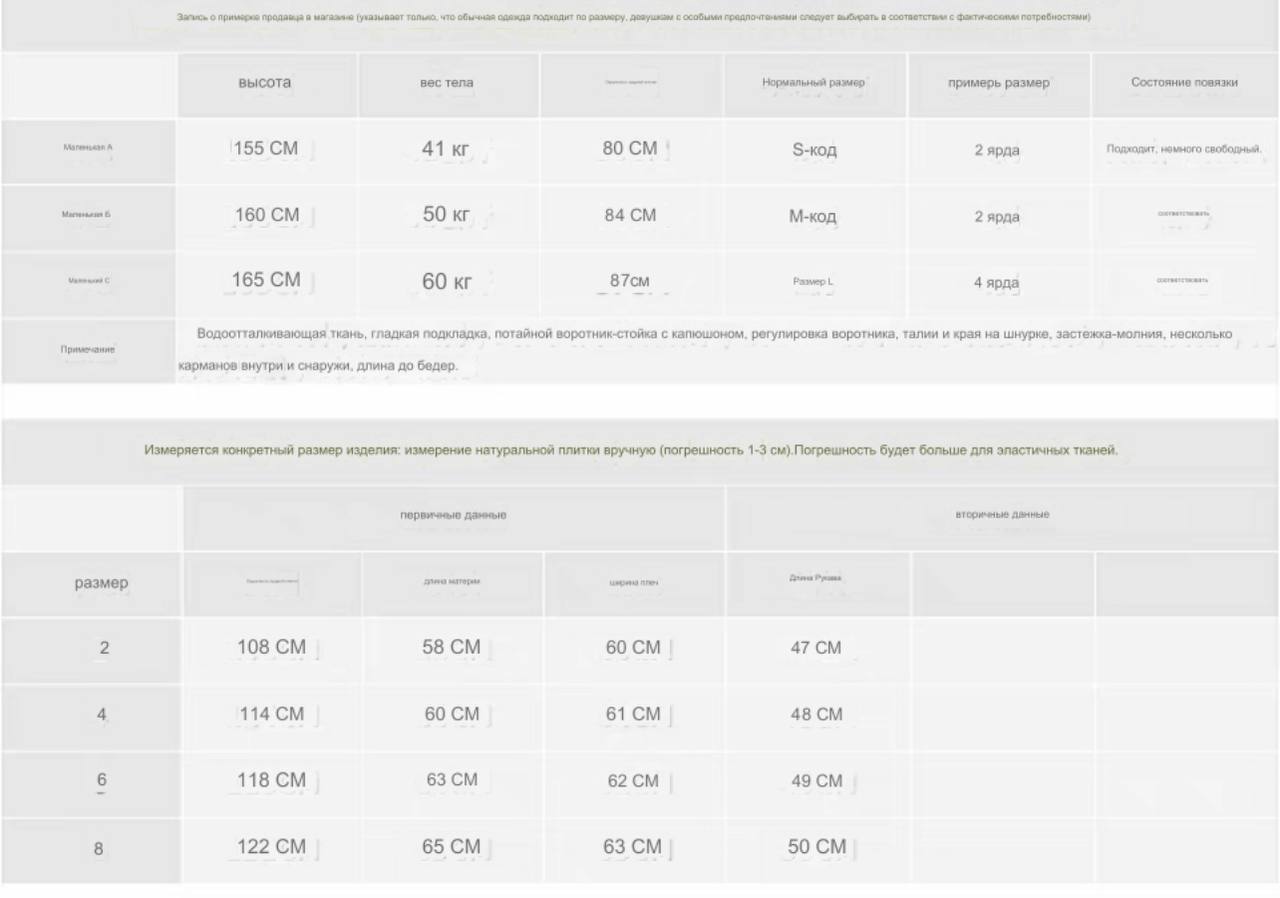
Task: Click the '108 CM' measurement cell
Action: point(271,648)
